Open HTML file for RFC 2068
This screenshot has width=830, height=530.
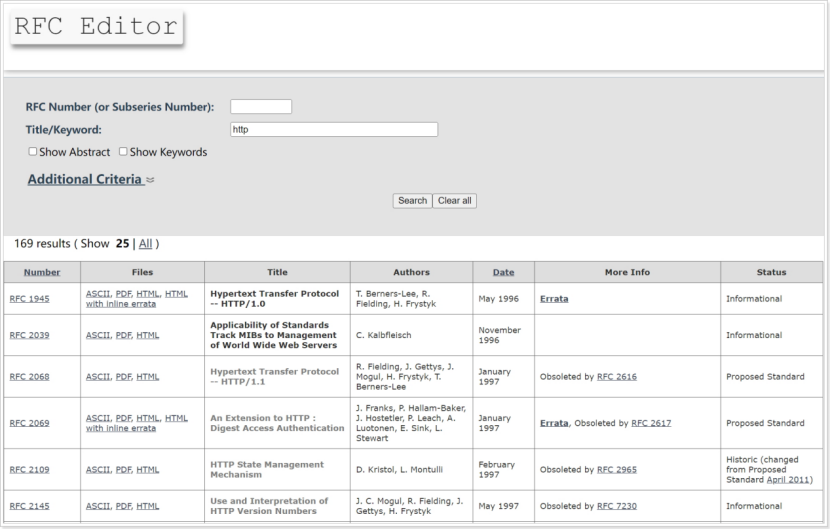(x=148, y=376)
